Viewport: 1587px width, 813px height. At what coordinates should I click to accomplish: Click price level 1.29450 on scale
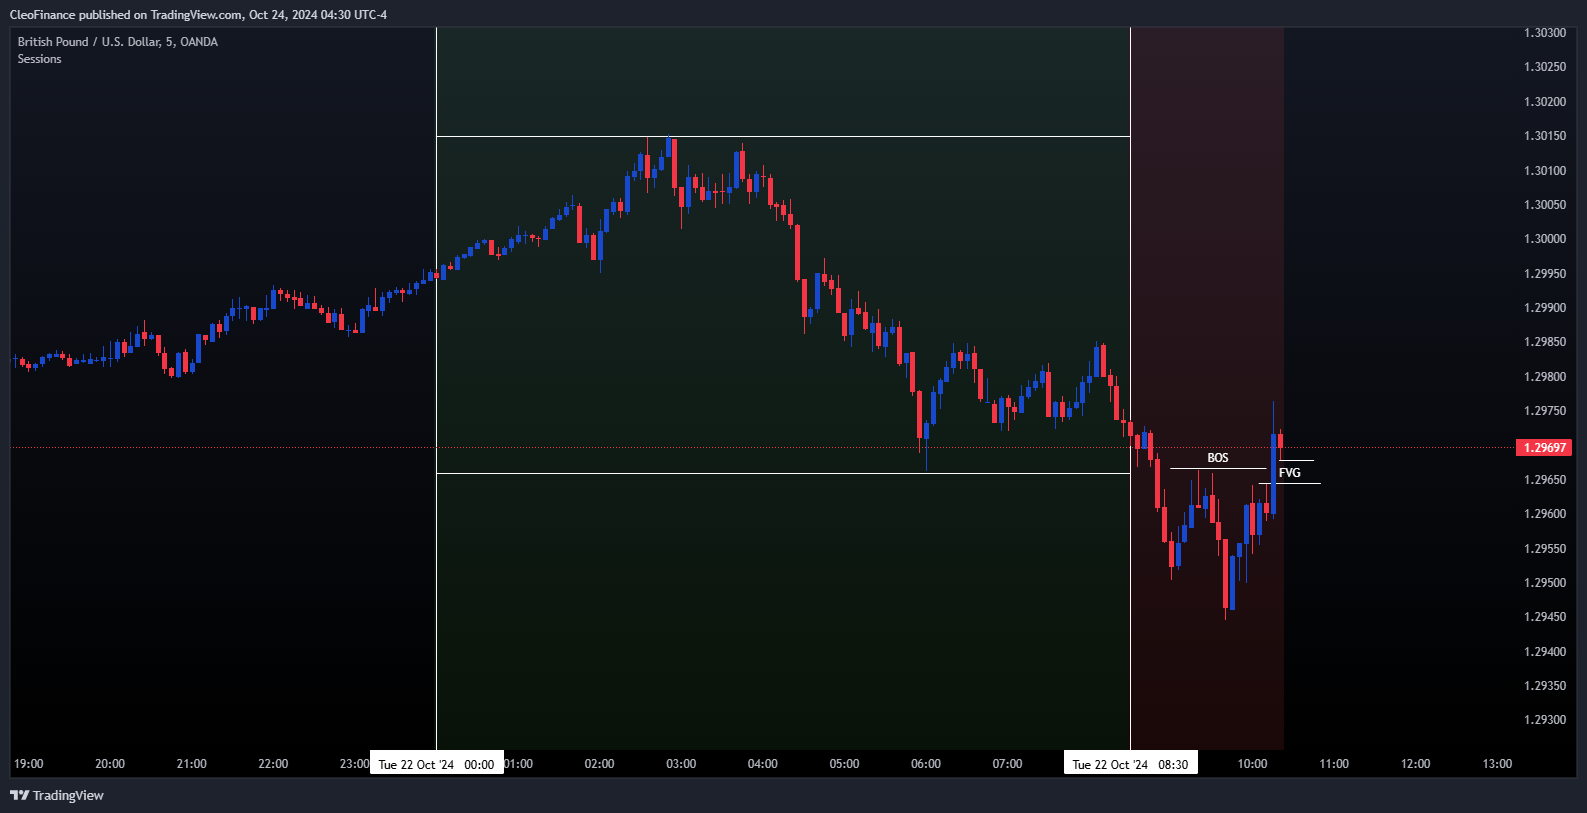[1545, 617]
